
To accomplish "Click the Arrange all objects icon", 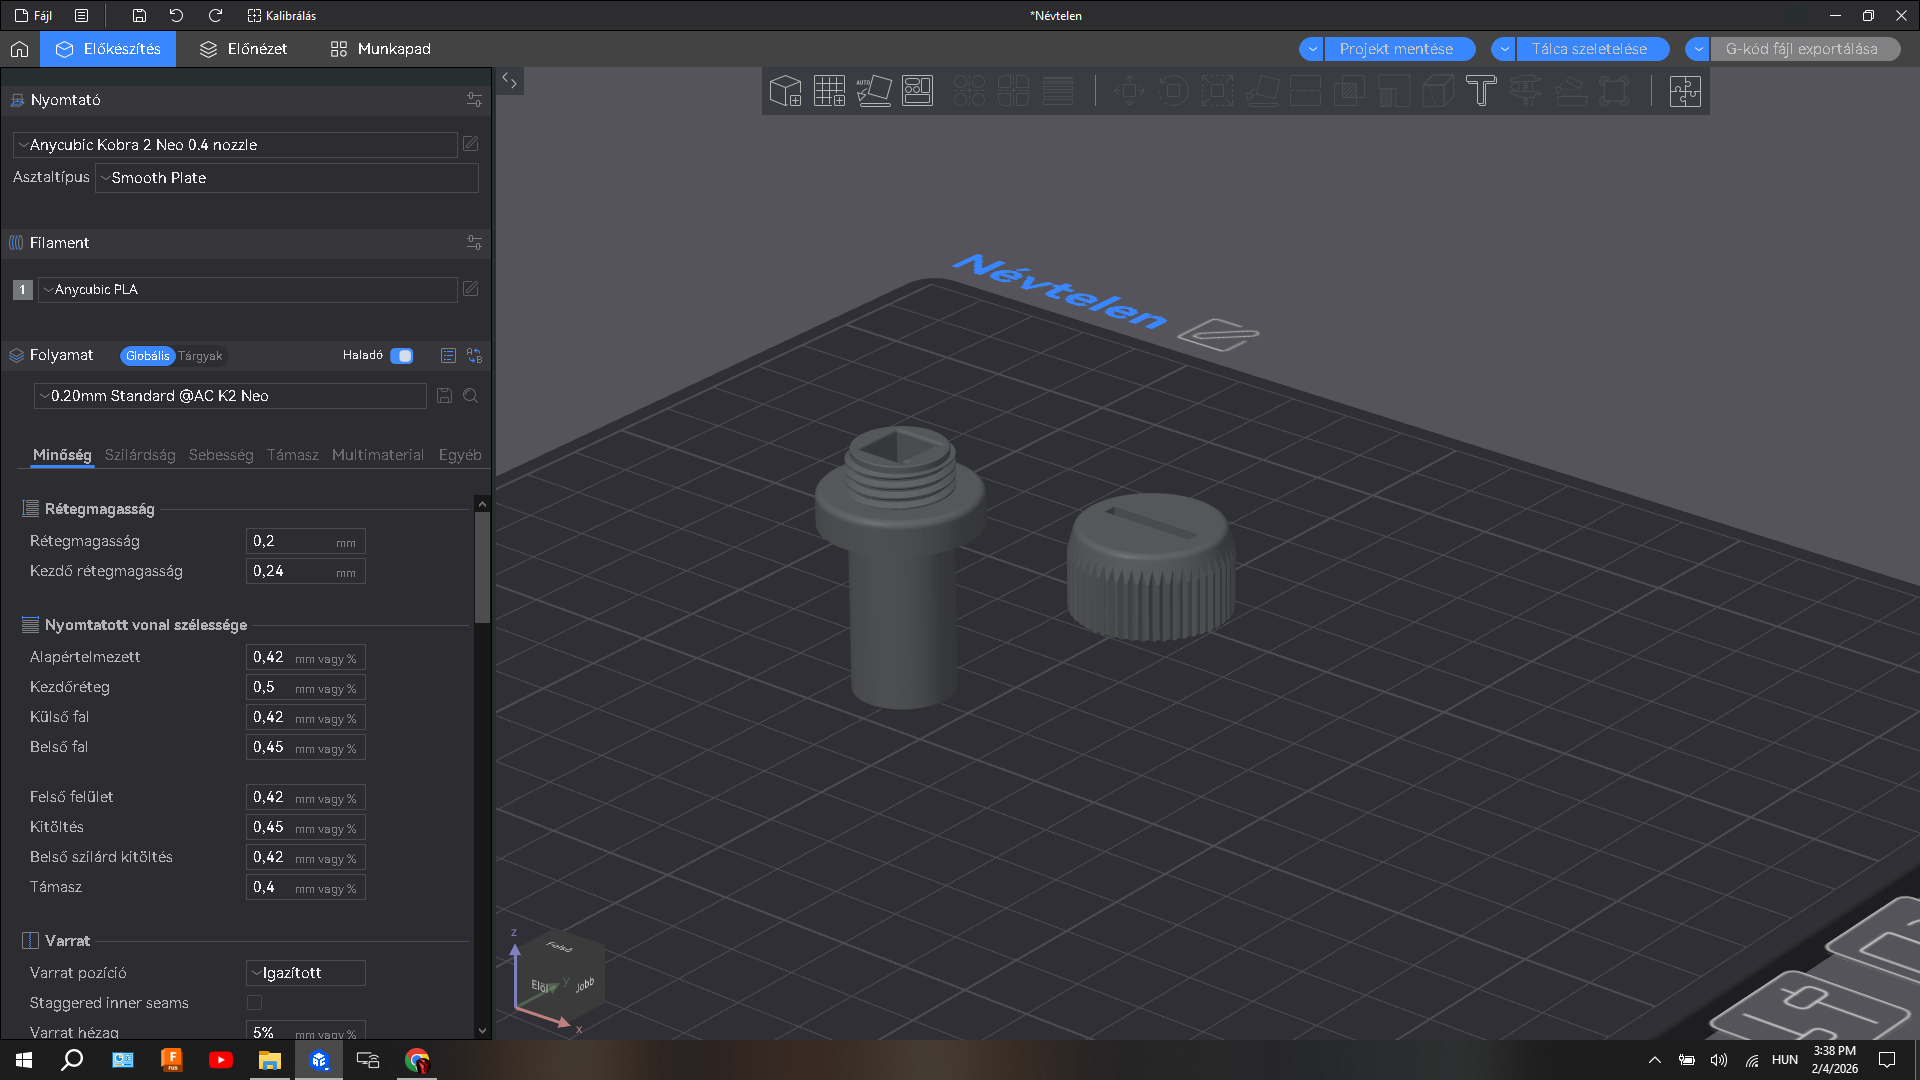I will 917,91.
